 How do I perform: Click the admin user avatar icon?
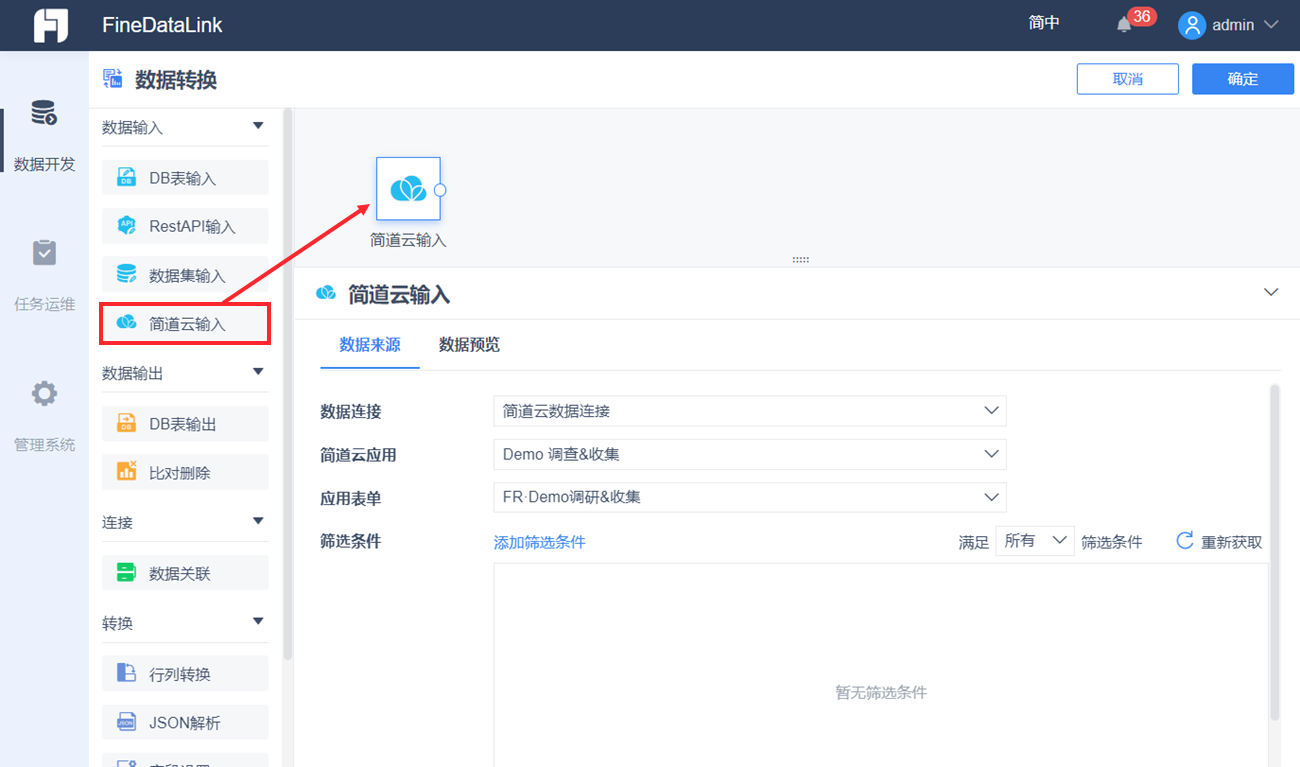click(1192, 25)
